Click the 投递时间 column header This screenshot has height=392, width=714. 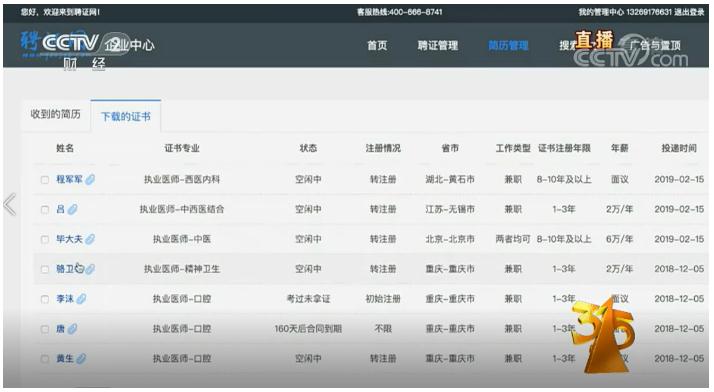[679, 148]
